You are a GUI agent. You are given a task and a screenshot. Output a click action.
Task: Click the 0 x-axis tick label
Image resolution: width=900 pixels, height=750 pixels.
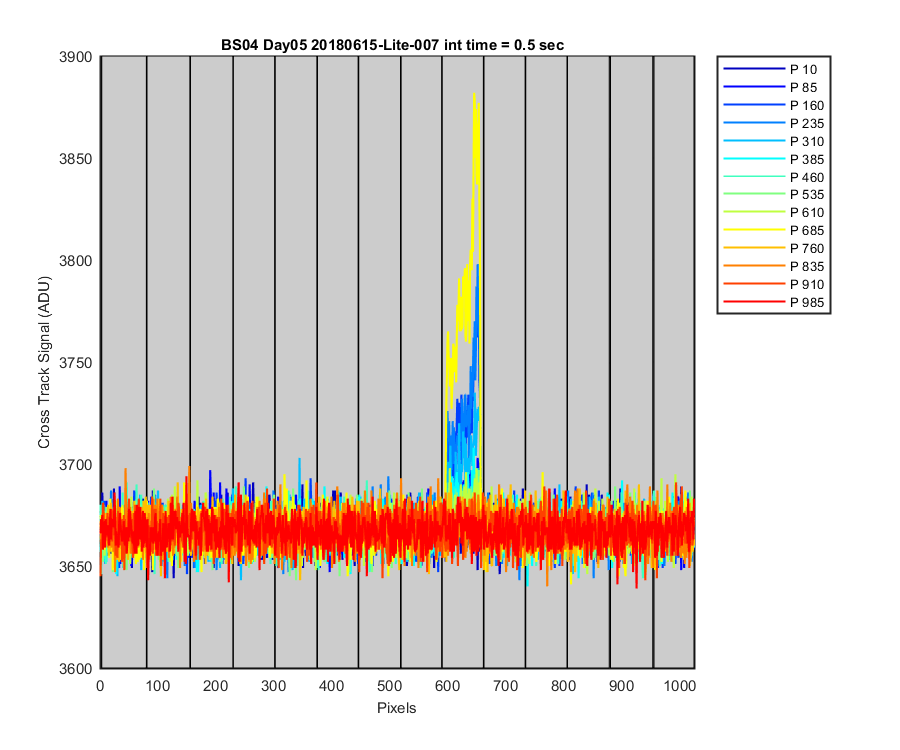pyautogui.click(x=100, y=686)
